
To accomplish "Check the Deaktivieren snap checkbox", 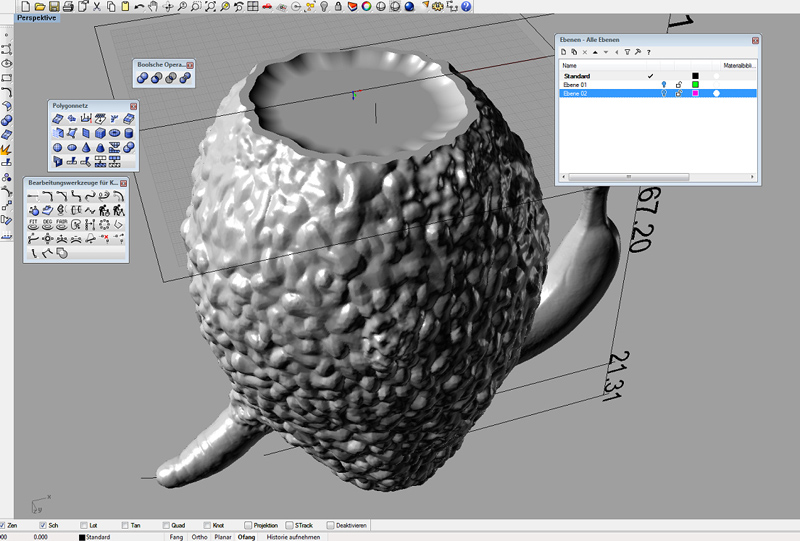I will 330,525.
